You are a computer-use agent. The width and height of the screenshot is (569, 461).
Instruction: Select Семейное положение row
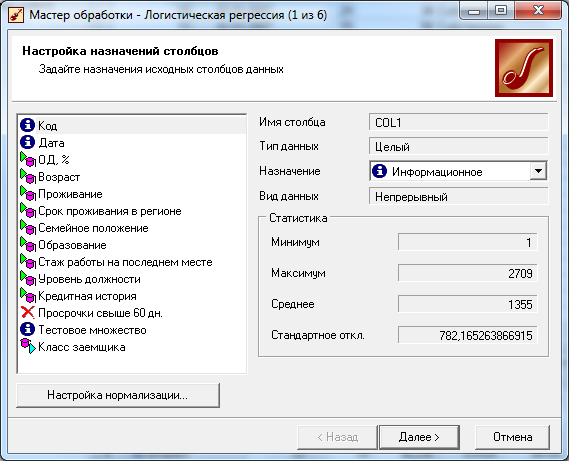pos(132,228)
